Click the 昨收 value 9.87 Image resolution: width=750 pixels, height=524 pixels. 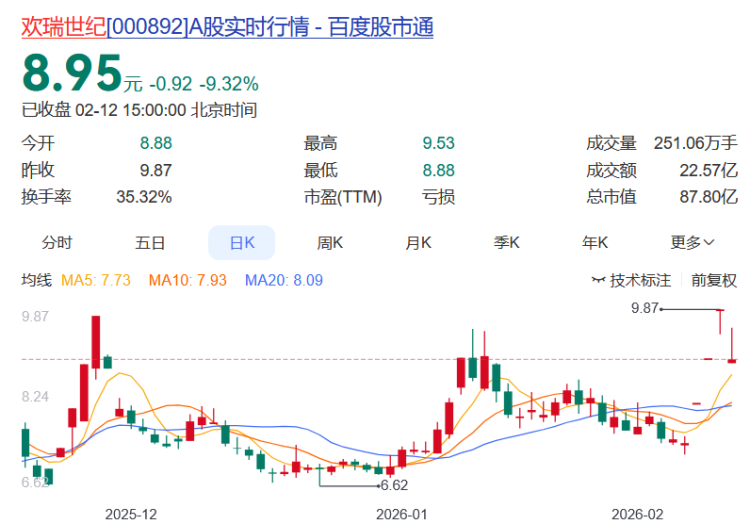pos(156,170)
